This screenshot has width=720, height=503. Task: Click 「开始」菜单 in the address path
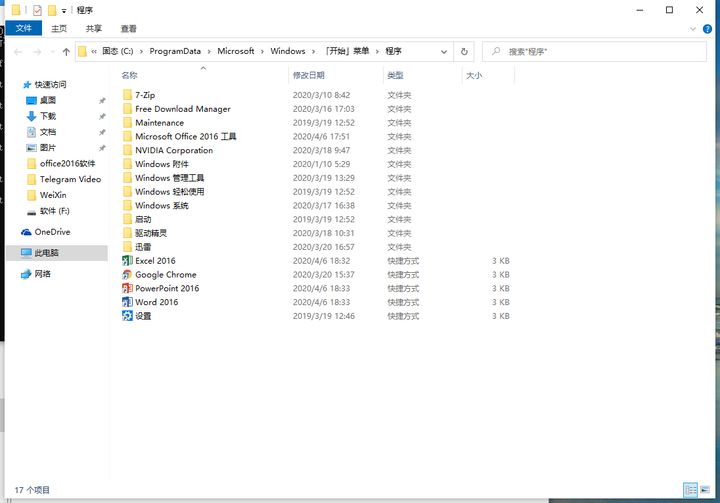coord(346,51)
